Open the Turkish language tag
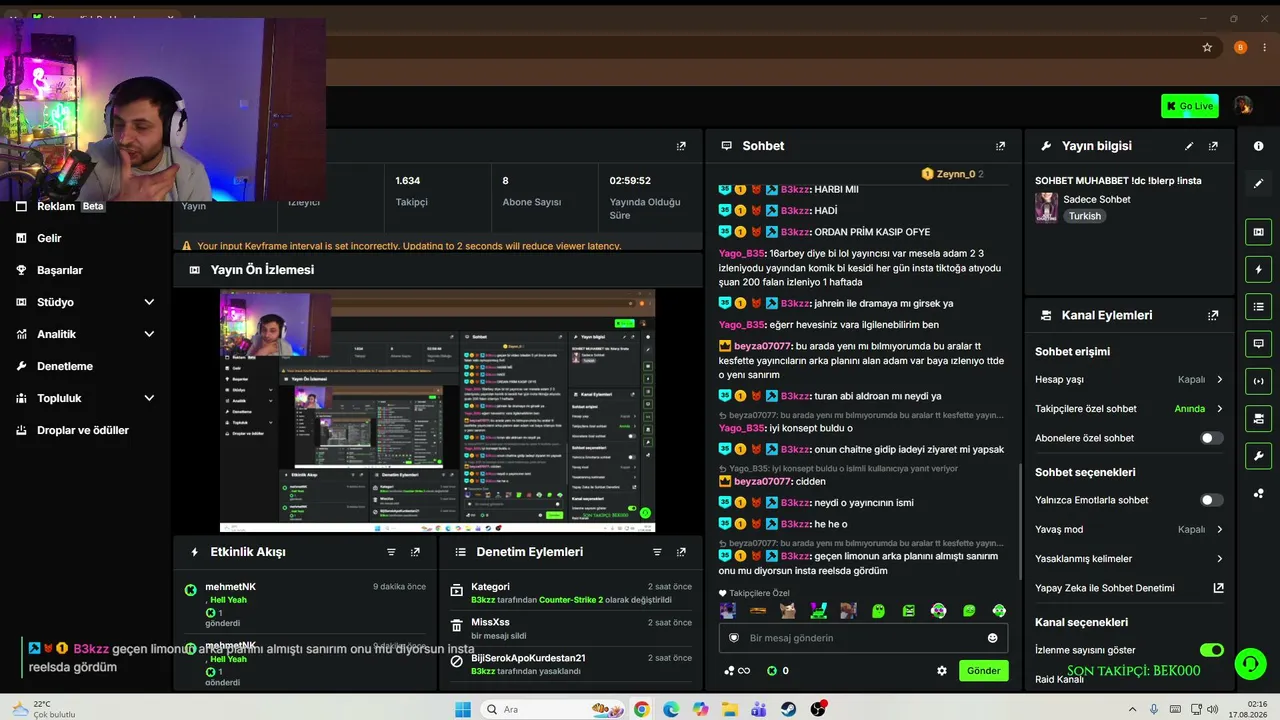The height and width of the screenshot is (720, 1280). [1084, 216]
